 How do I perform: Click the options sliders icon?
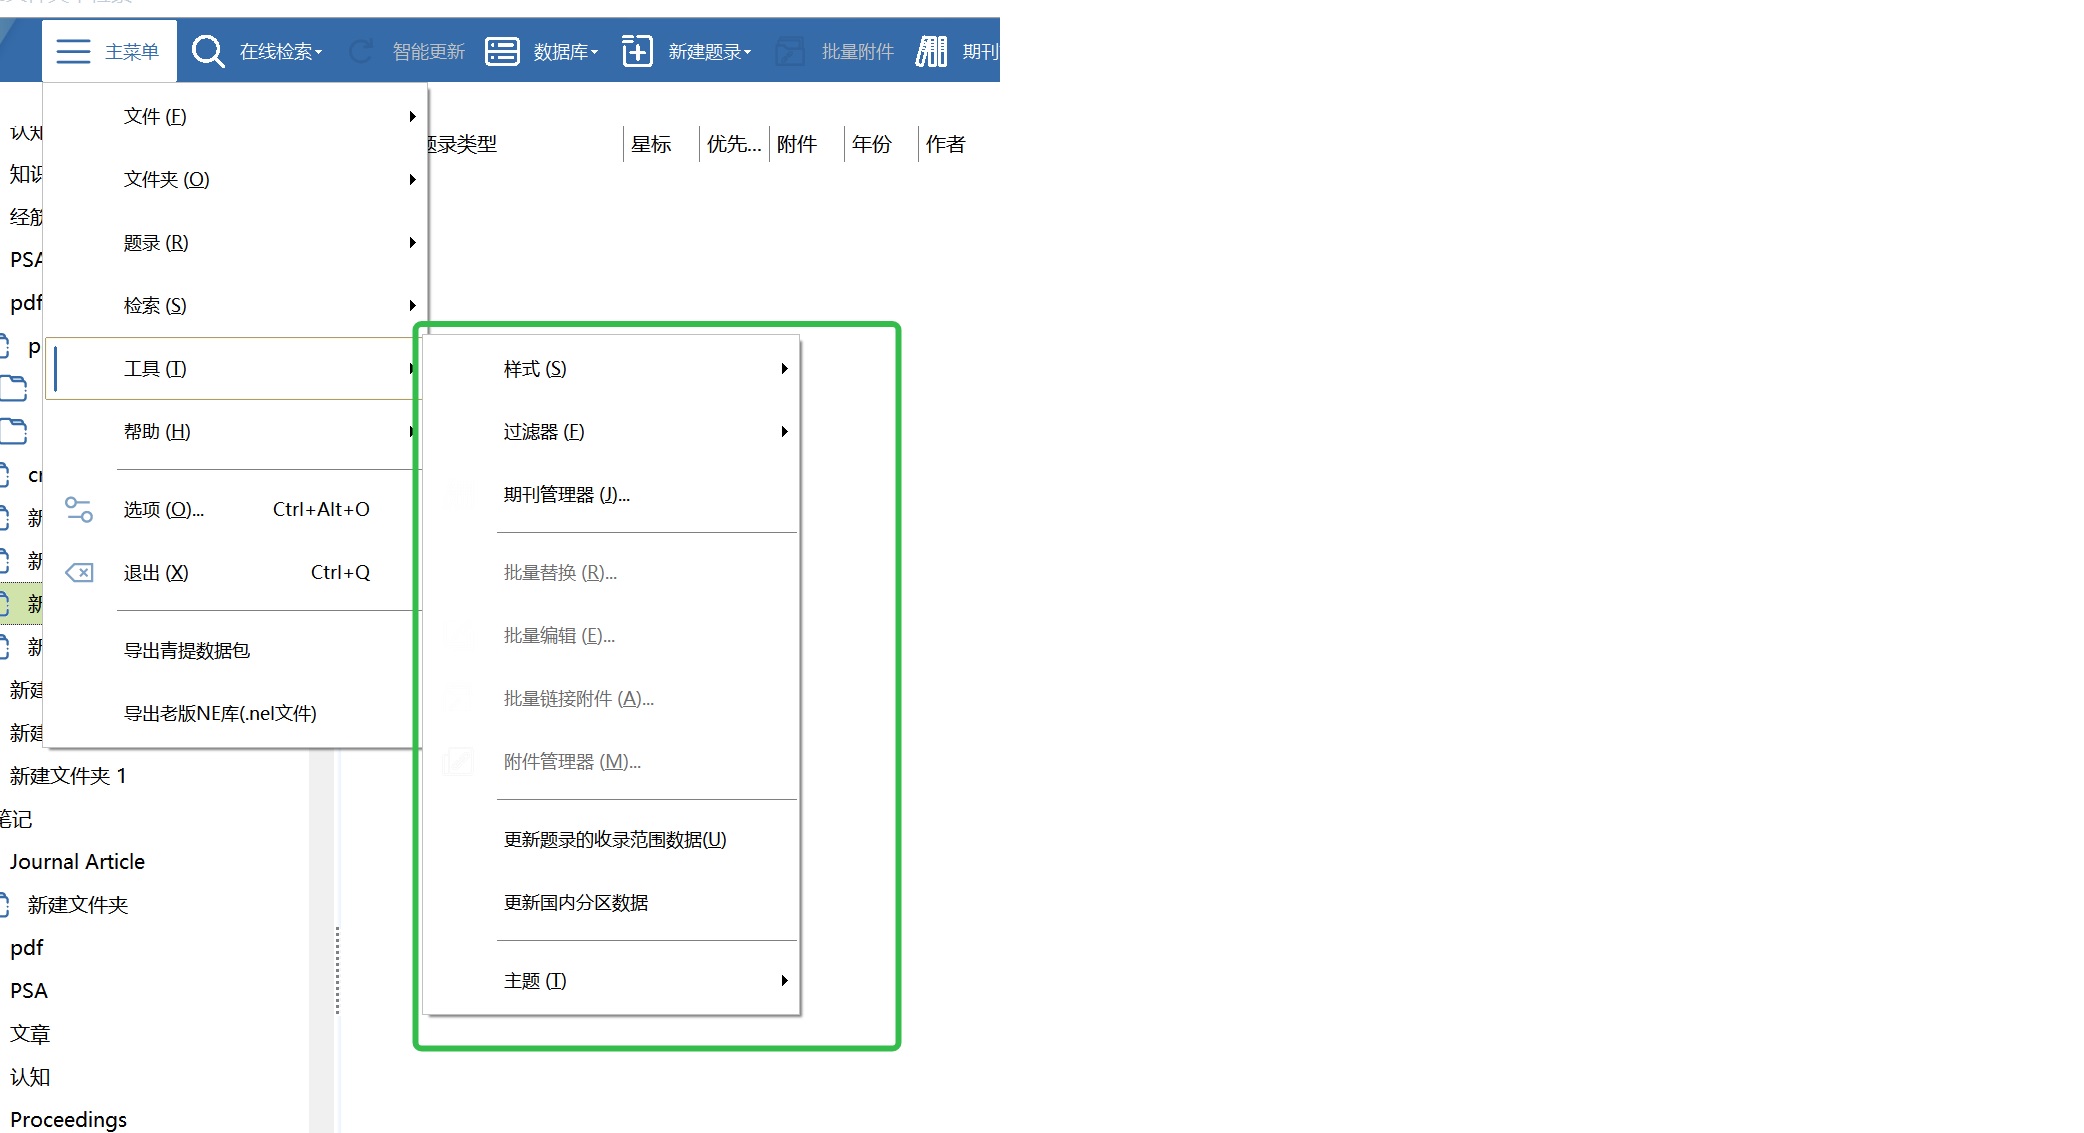coord(79,510)
